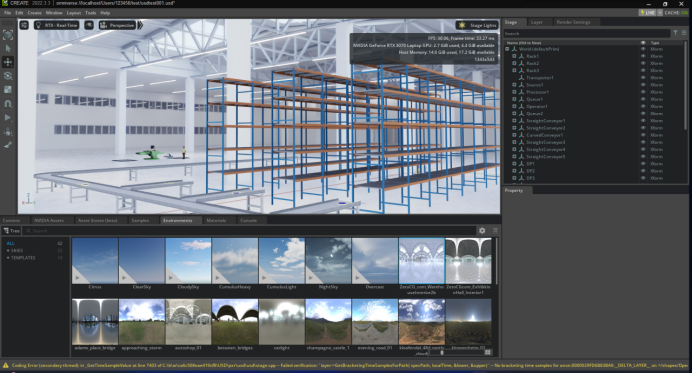Open Environments browser settings gear
This screenshot has height=374, width=693.
[x=482, y=231]
